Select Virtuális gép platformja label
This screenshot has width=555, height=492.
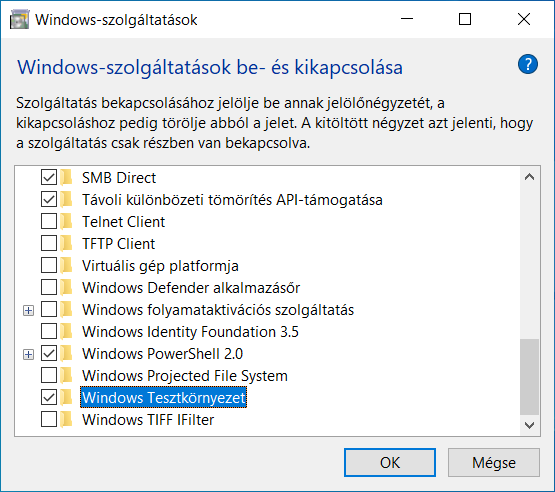[160, 266]
